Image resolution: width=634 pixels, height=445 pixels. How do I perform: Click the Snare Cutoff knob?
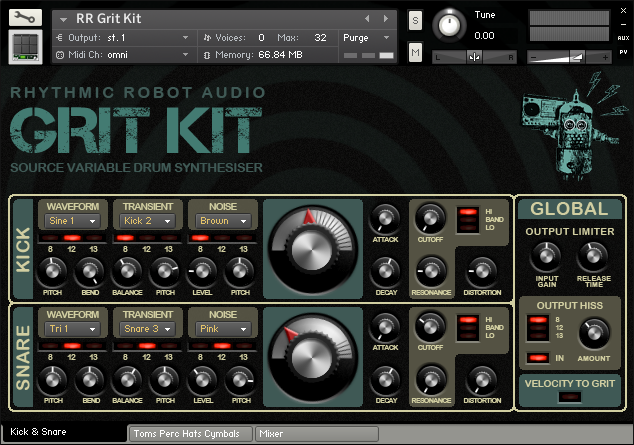(430, 327)
